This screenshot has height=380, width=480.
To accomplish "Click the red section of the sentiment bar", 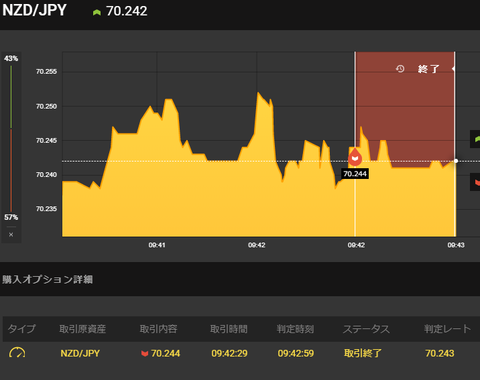I will click(x=11, y=170).
